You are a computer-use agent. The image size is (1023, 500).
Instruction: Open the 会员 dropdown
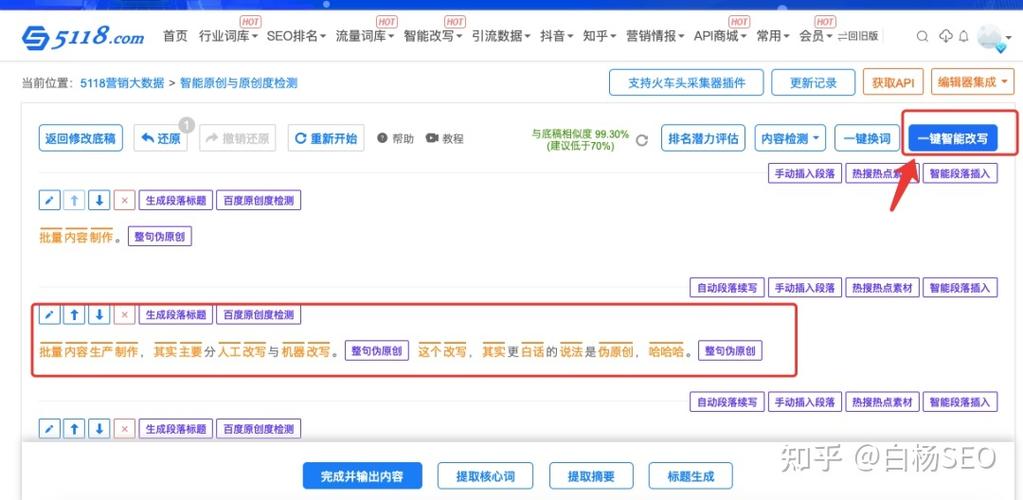click(816, 37)
